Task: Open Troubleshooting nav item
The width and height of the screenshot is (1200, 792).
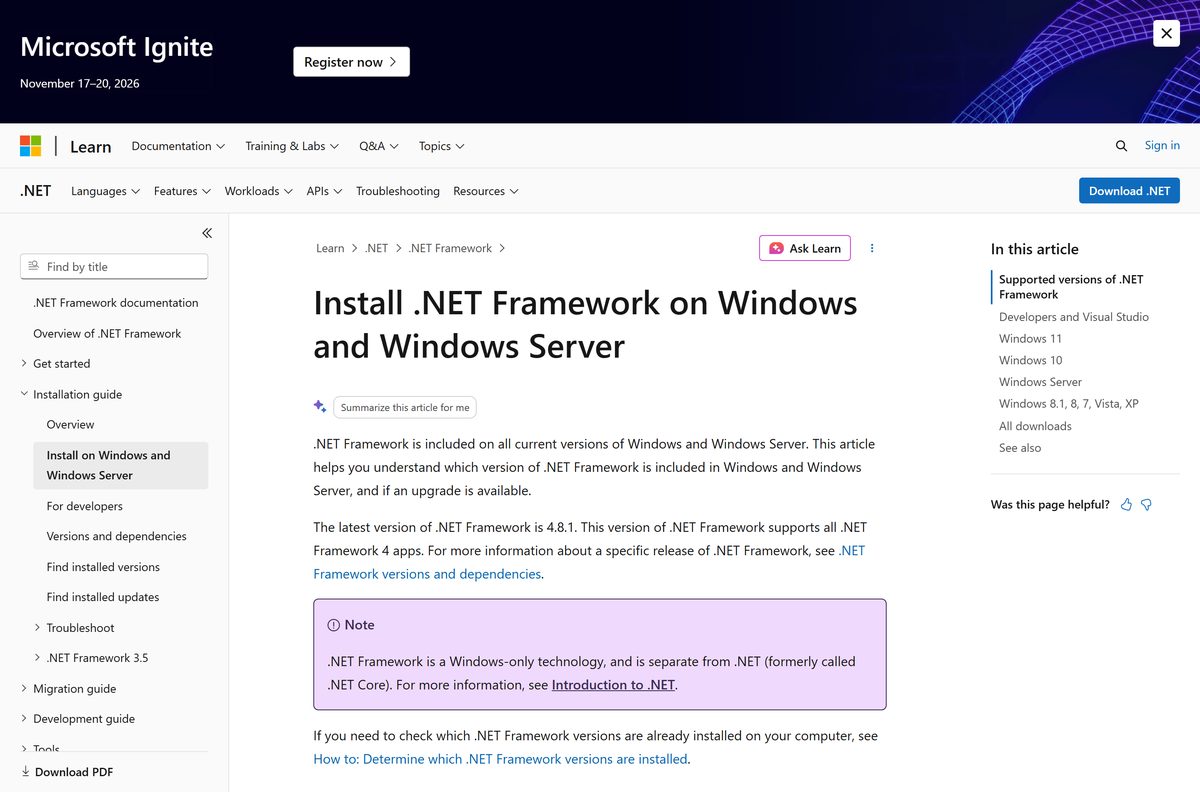Action: point(398,191)
